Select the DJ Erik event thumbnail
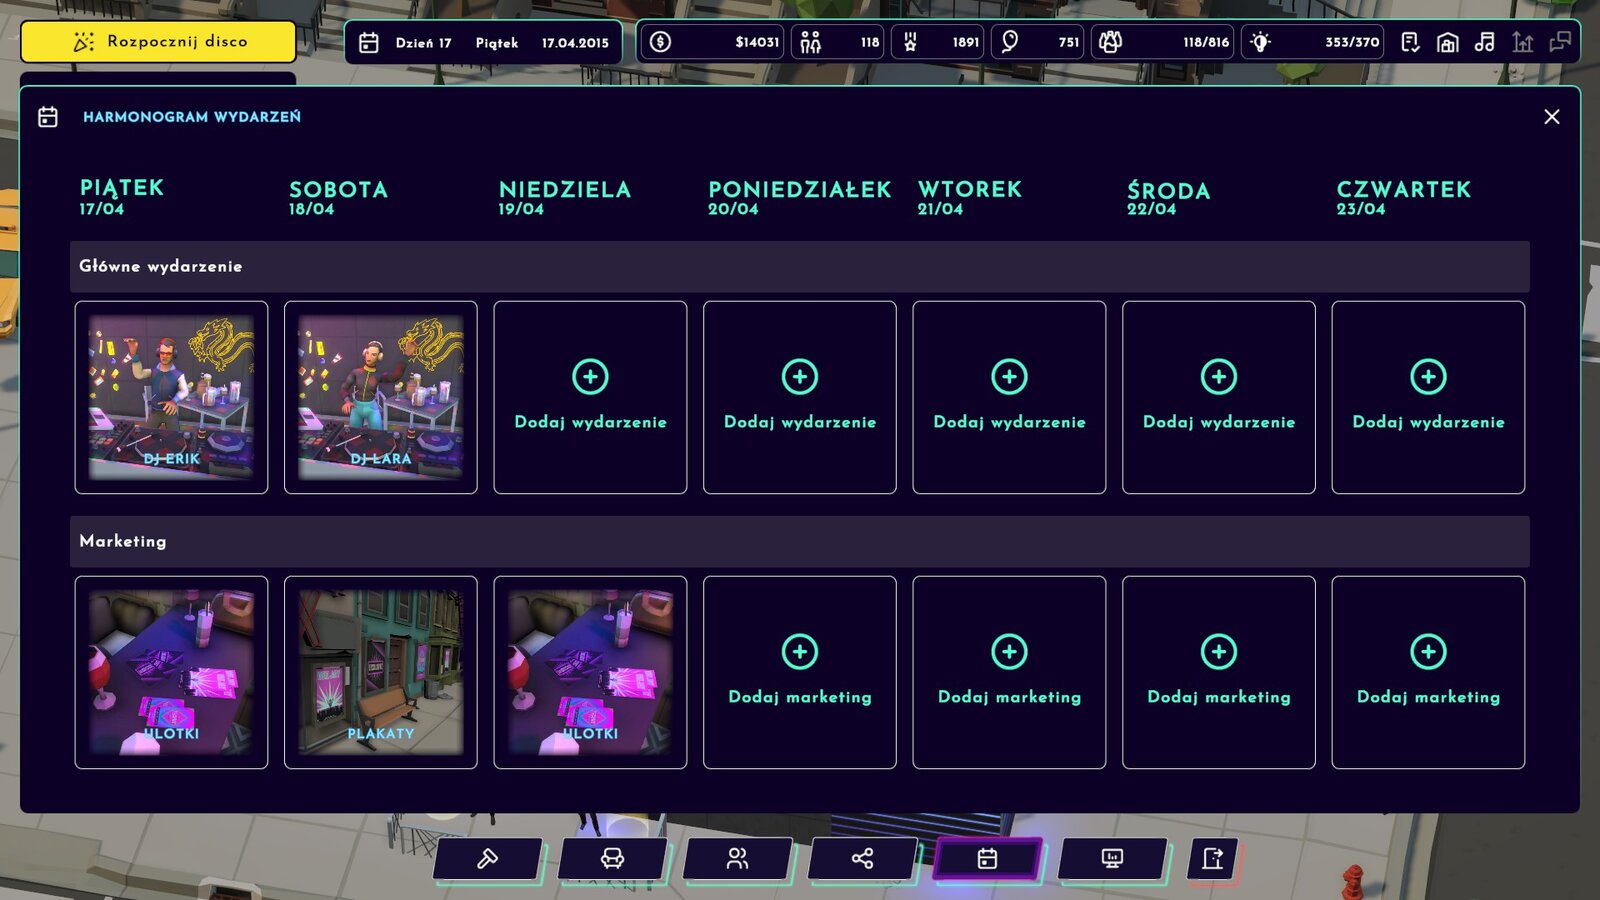1600x900 pixels. (171, 397)
